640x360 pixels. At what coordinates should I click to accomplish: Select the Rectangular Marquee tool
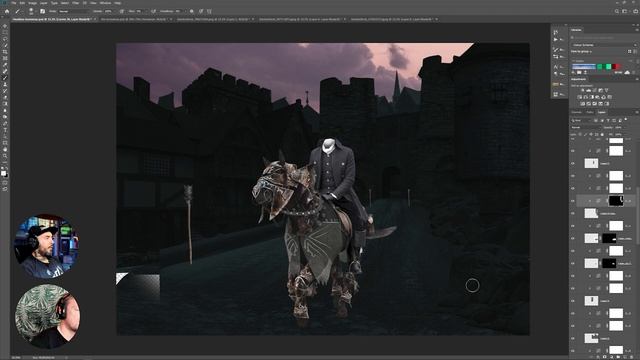click(x=5, y=33)
